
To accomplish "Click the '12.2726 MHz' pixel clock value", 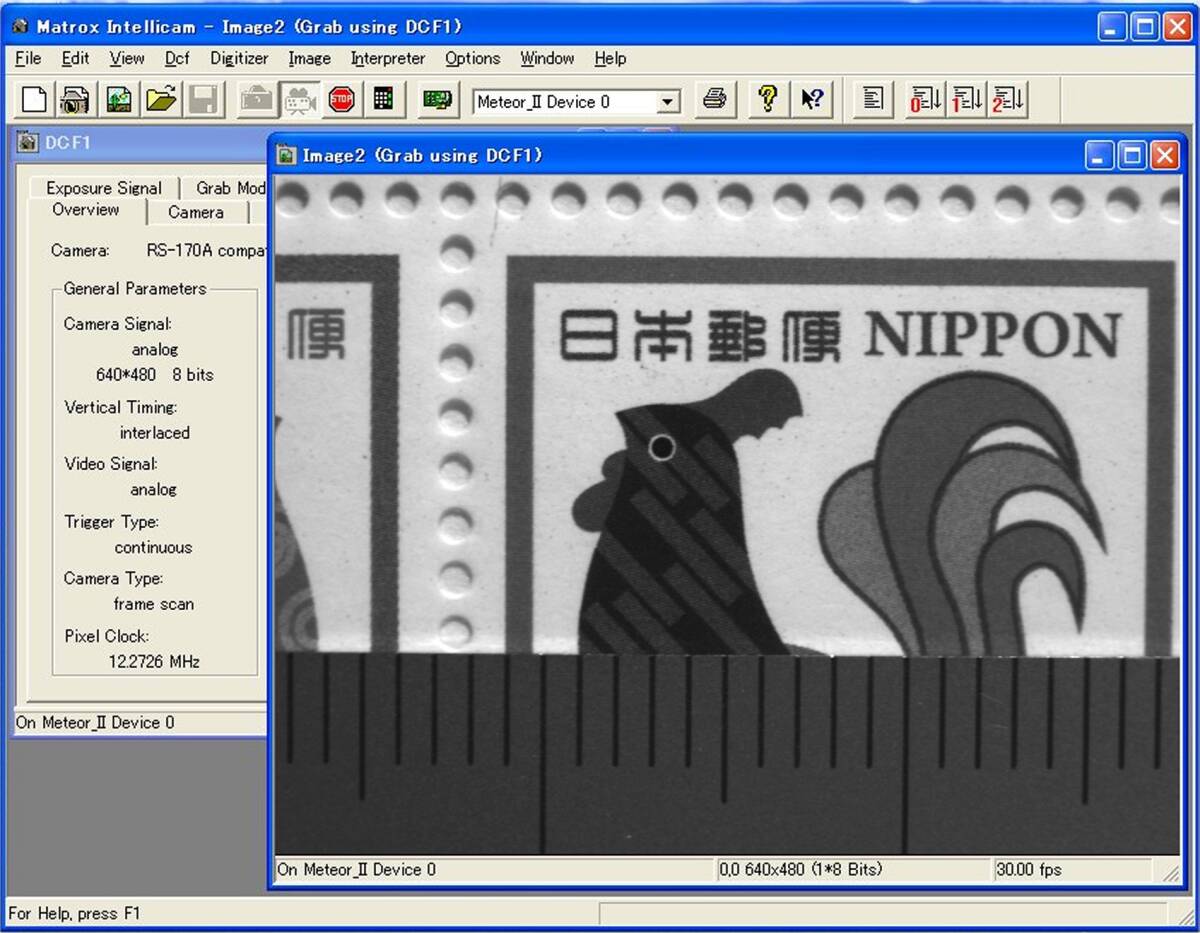I will 154,662.
